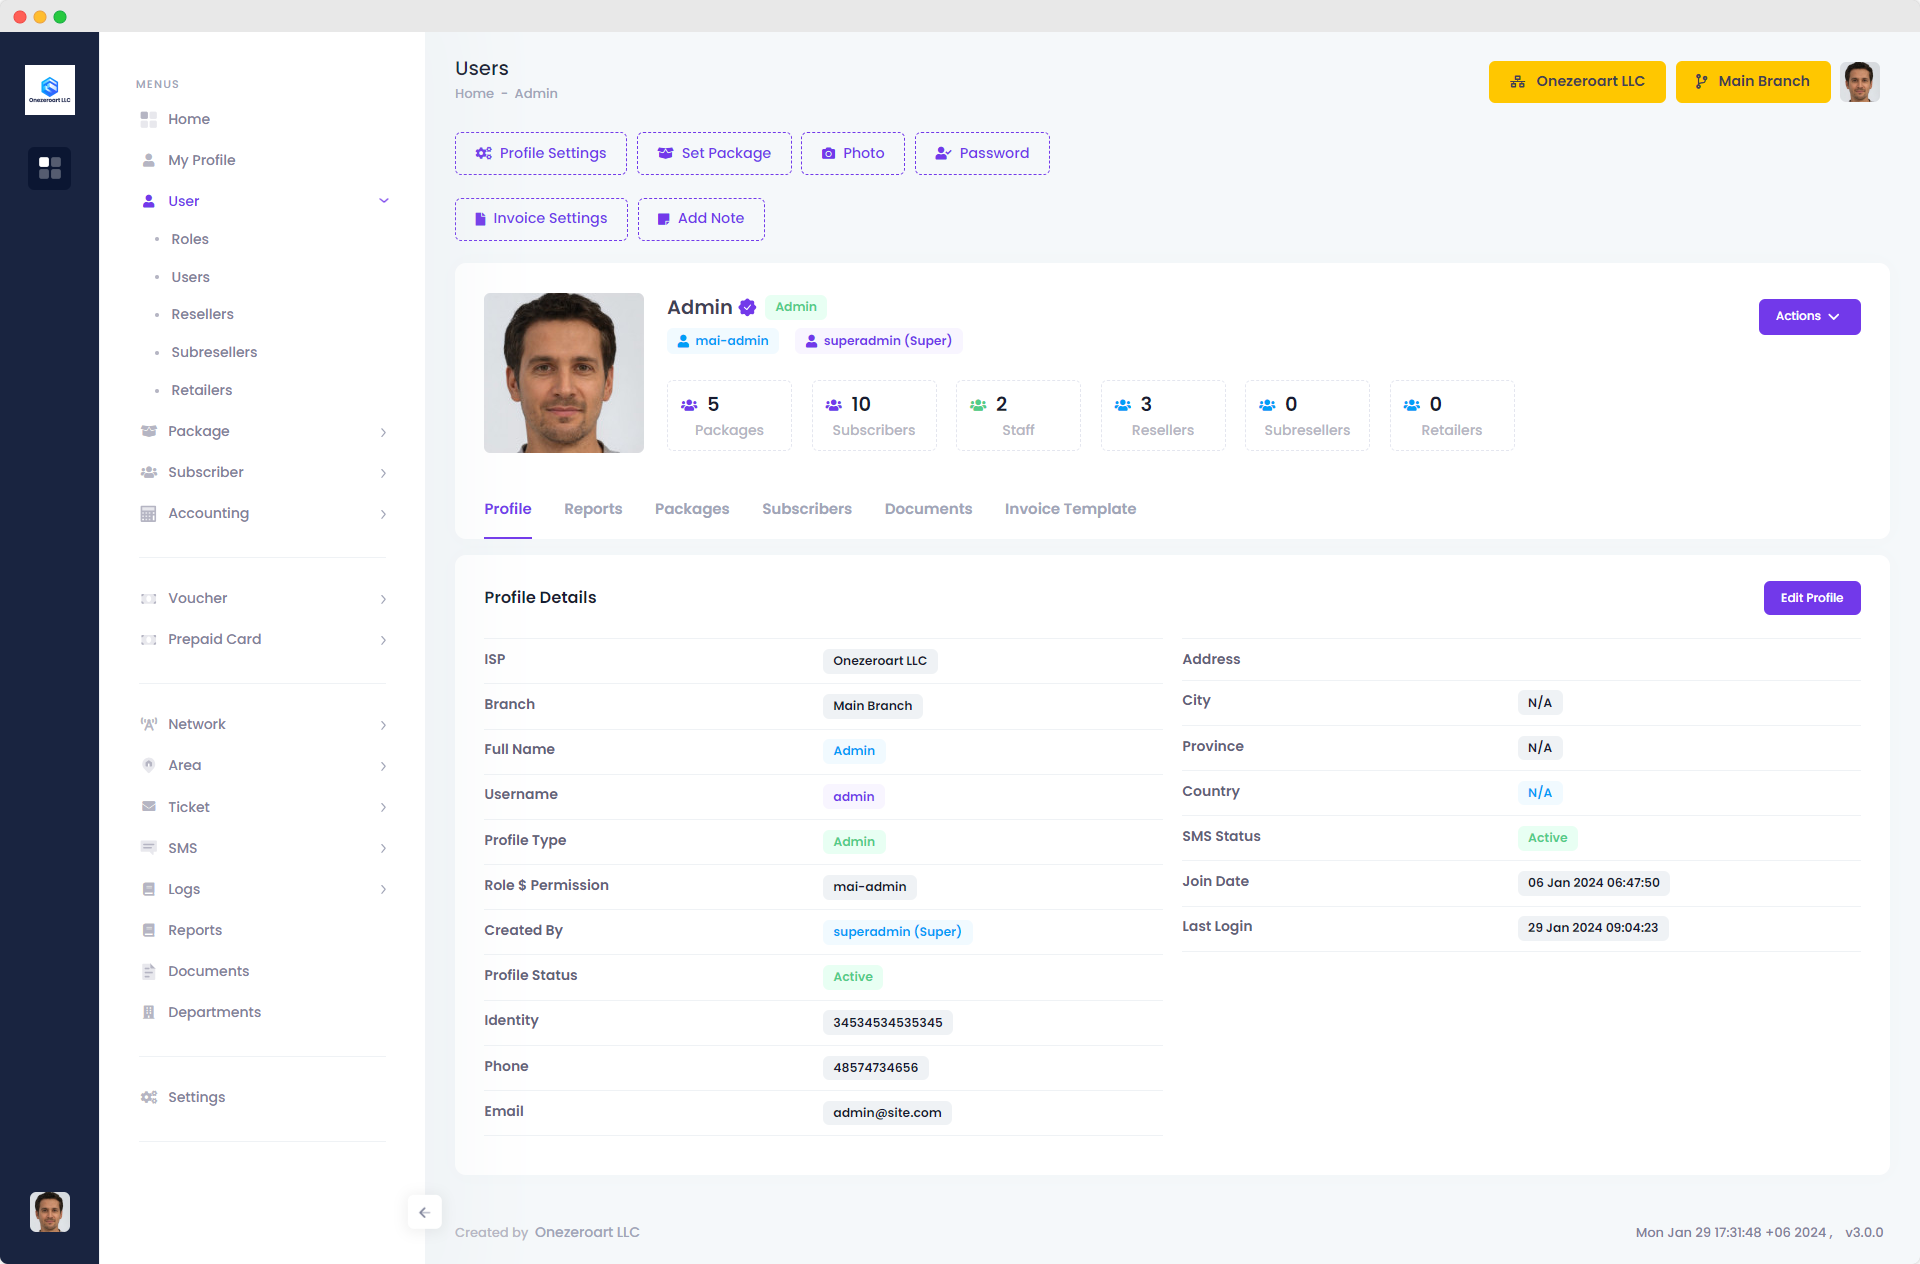The width and height of the screenshot is (1920, 1264).
Task: Click the Prepaid Card icon
Action: [148, 639]
